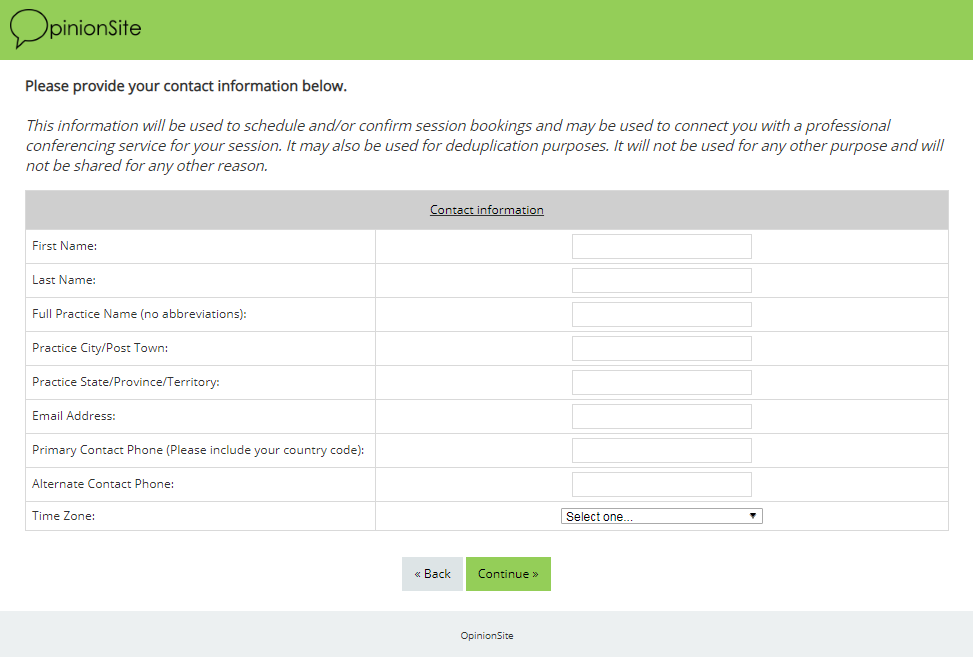The height and width of the screenshot is (657, 973).
Task: Click the Practice State/Province/Territory field
Action: [x=661, y=382]
